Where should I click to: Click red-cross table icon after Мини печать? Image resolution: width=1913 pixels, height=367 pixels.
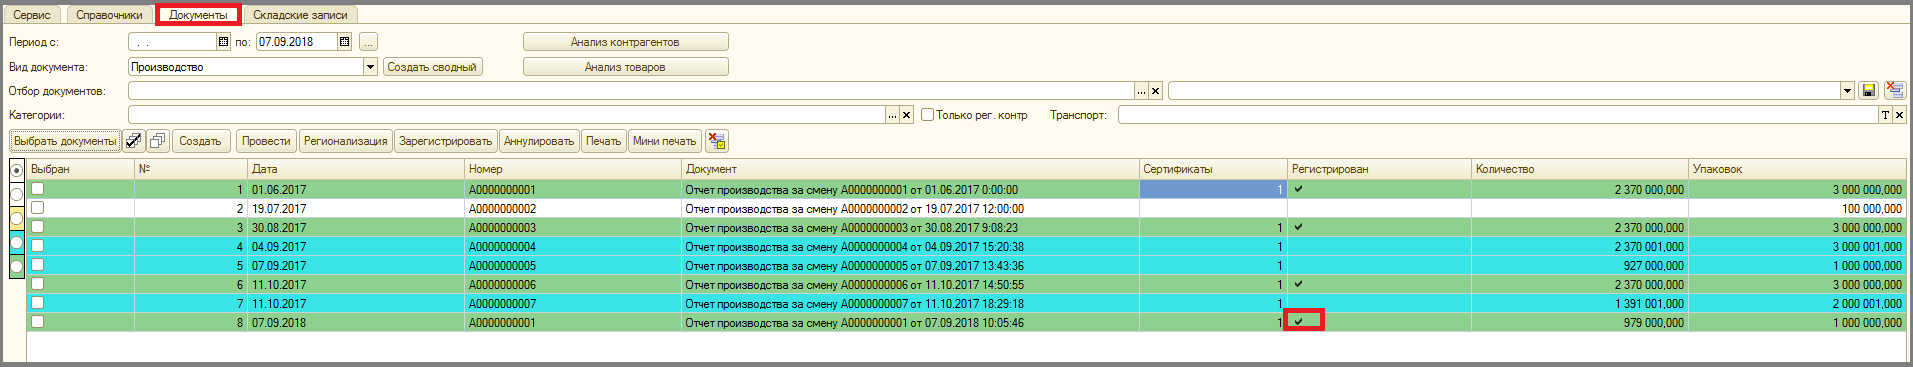click(x=716, y=141)
